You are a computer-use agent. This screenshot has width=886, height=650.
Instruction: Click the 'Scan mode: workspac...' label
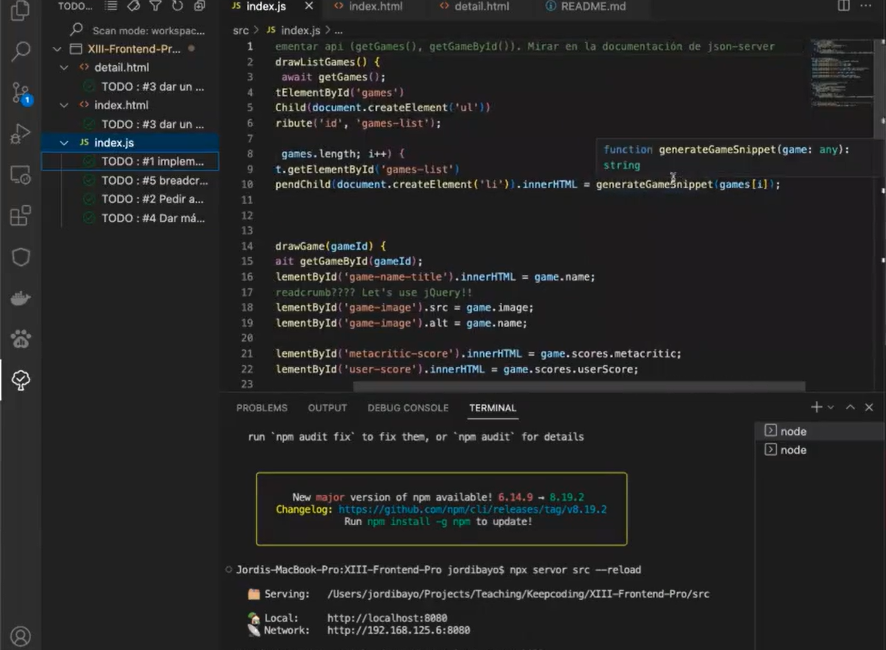click(149, 31)
